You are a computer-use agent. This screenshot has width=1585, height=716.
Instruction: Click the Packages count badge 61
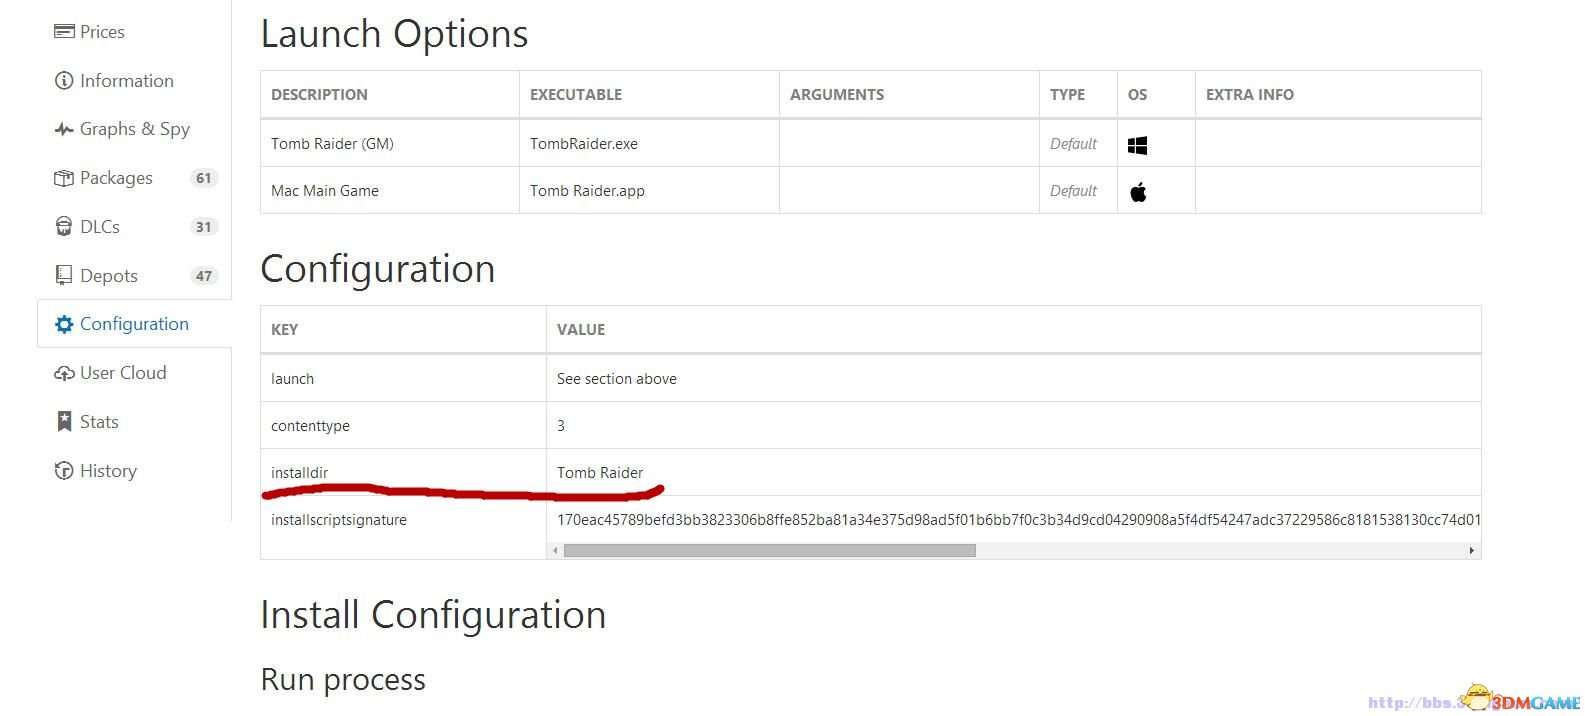[204, 178]
